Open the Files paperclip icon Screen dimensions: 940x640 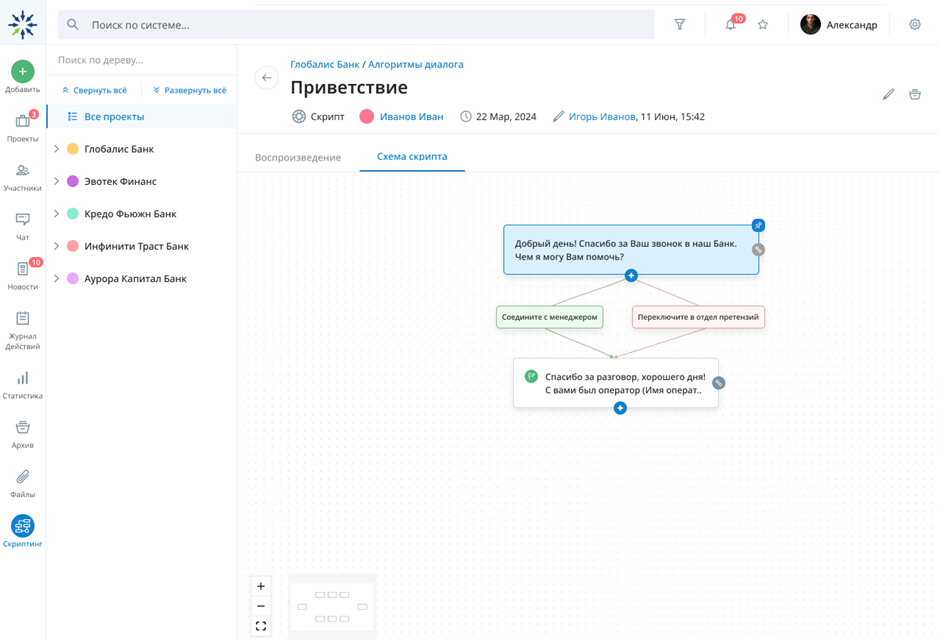pyautogui.click(x=22, y=476)
